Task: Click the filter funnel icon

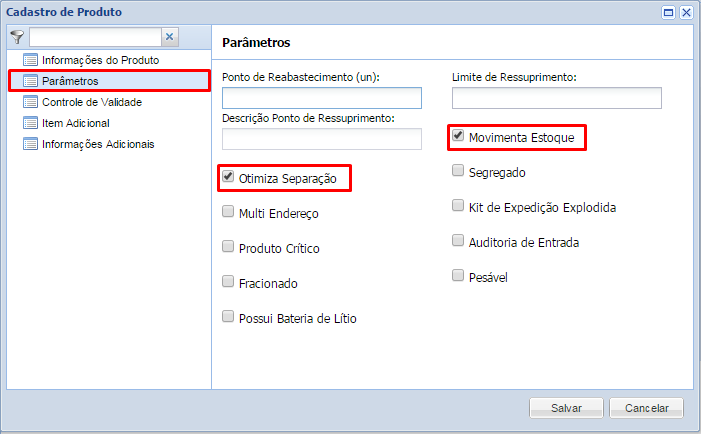Action: click(x=16, y=37)
